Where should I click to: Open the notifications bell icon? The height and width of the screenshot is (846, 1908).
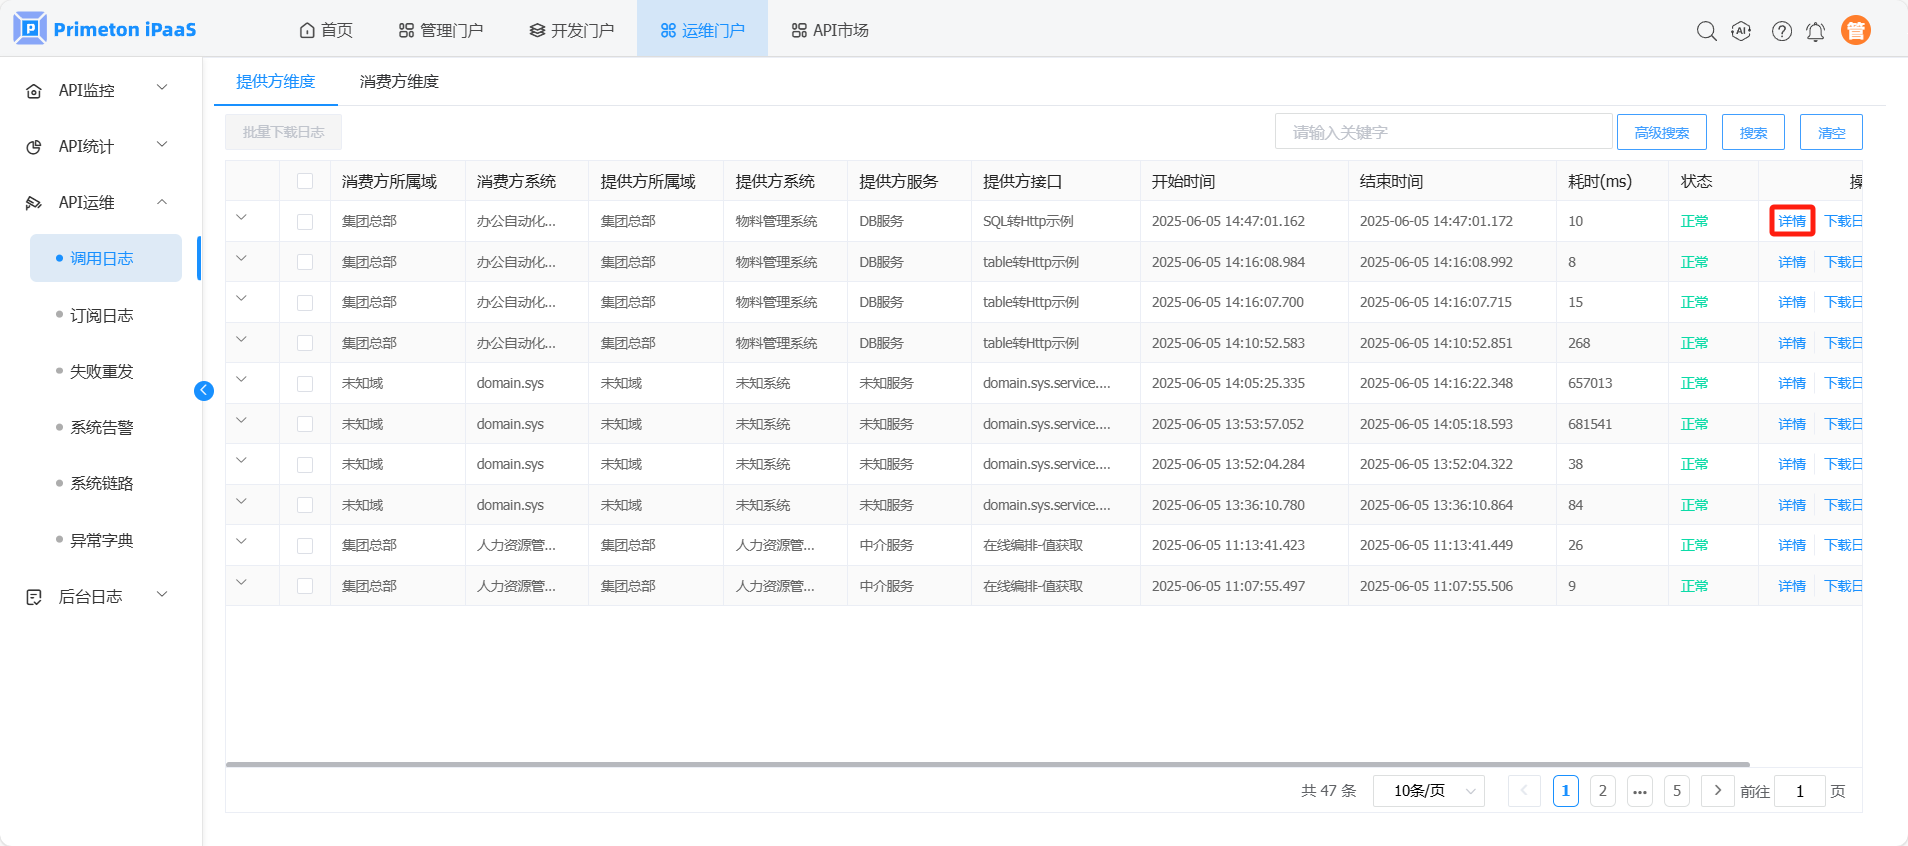(1815, 31)
